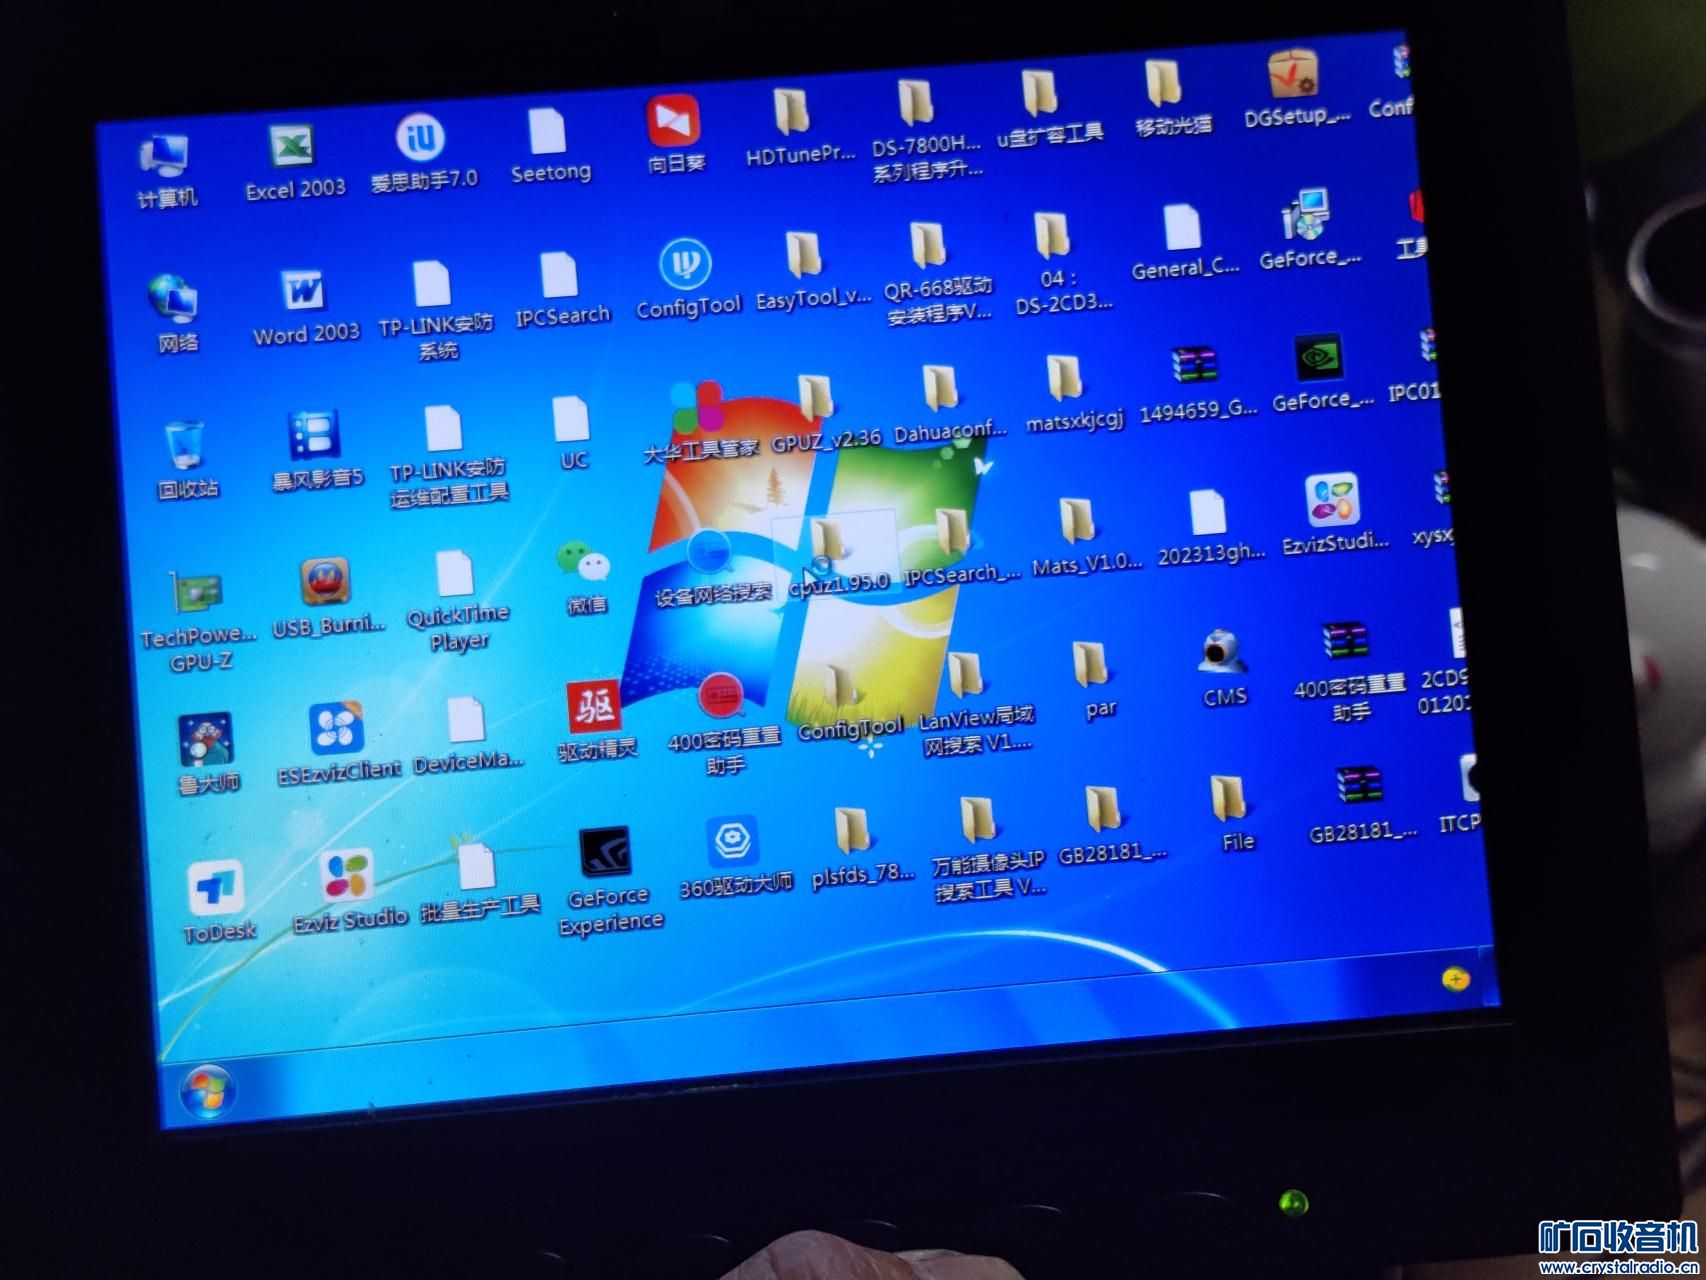Image resolution: width=1706 pixels, height=1280 pixels.
Task: Open TP-LINK安防运维配置工具 icon
Action: [443, 429]
